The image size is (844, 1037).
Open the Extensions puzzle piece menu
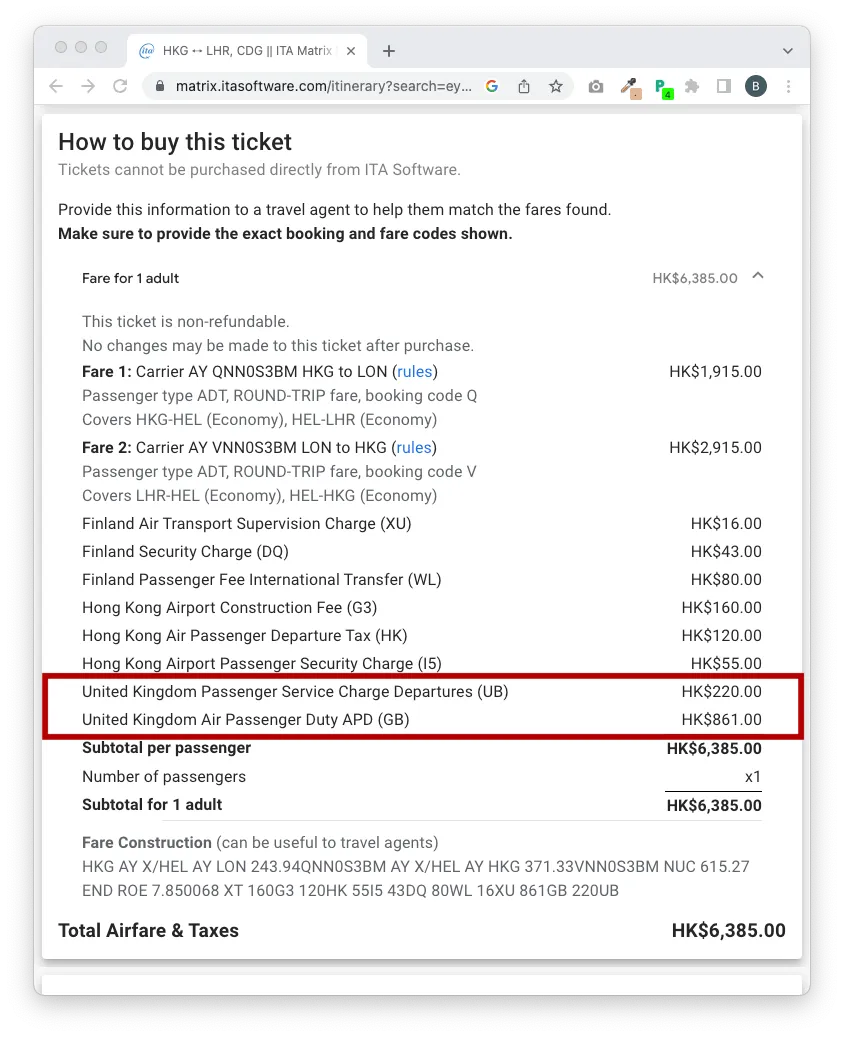pos(692,86)
